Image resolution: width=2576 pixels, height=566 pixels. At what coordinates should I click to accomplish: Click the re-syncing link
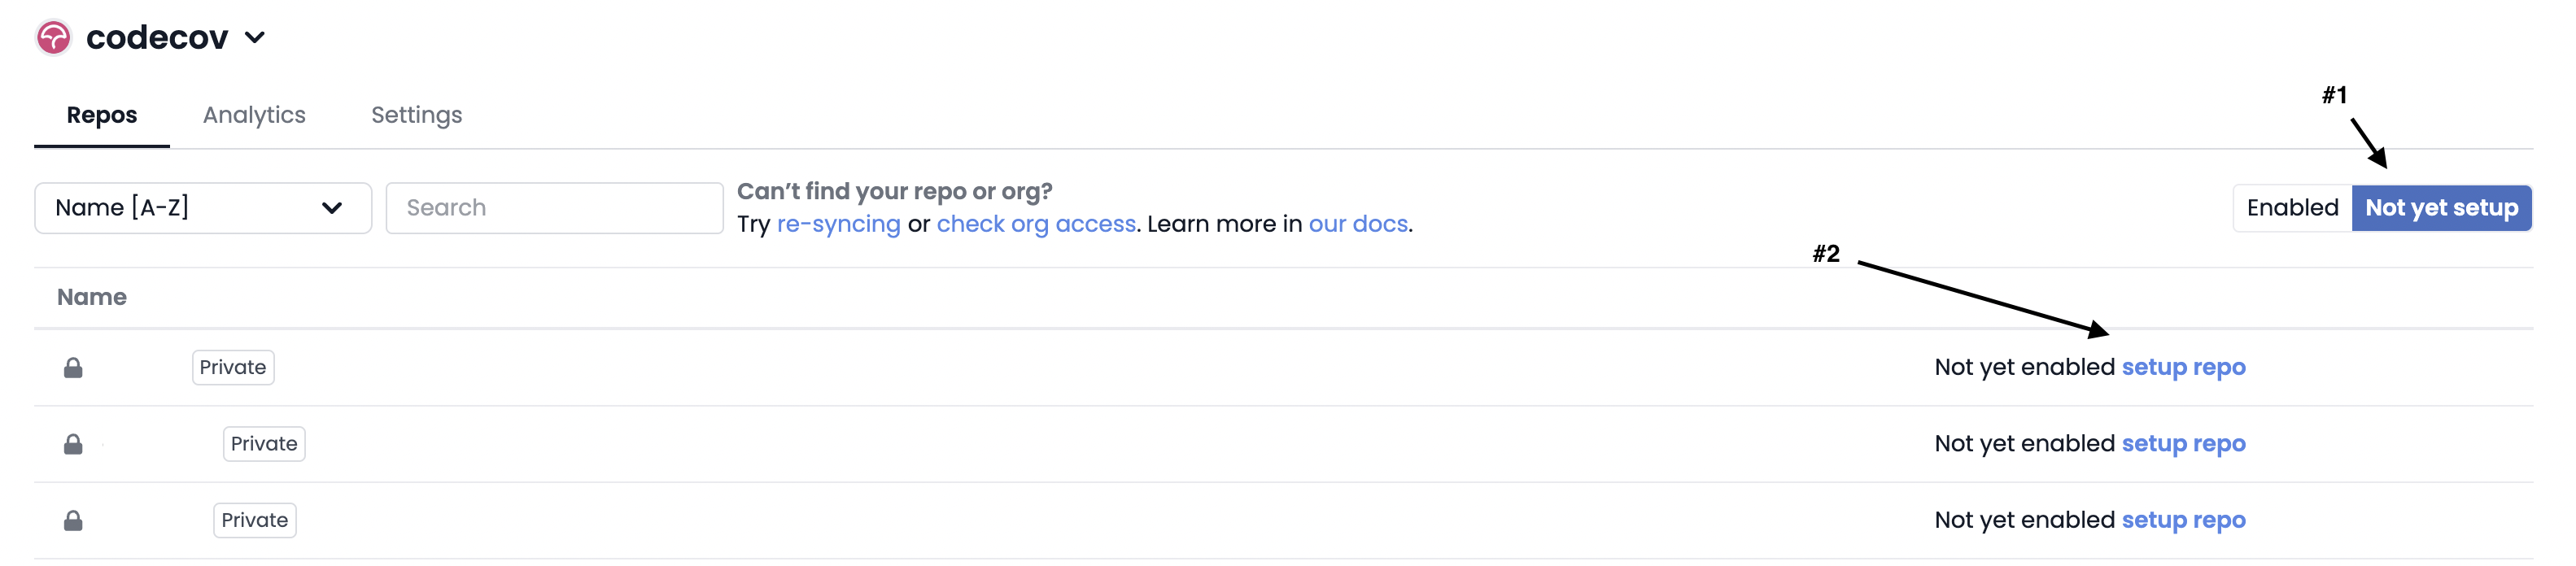838,224
